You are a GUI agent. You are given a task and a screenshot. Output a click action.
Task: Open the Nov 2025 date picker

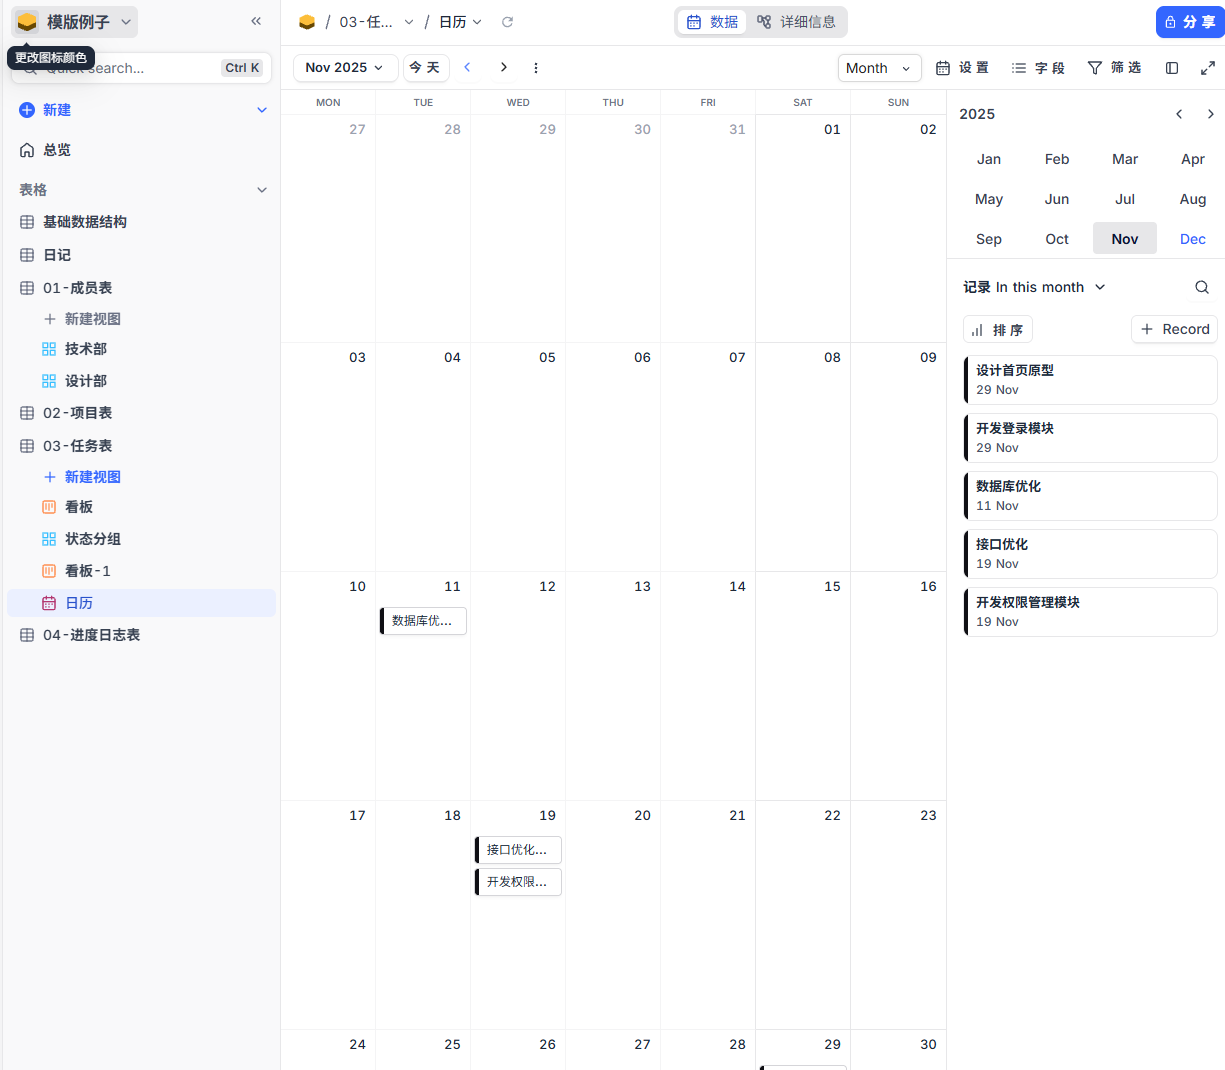point(345,68)
